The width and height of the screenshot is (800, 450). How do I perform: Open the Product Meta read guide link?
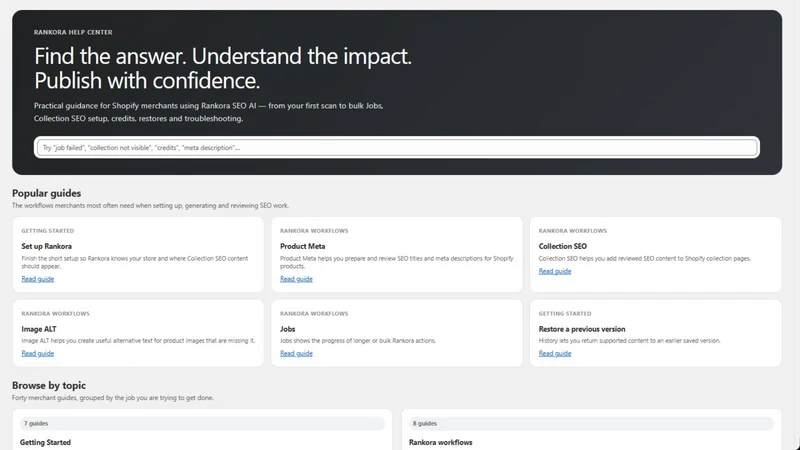coord(296,279)
